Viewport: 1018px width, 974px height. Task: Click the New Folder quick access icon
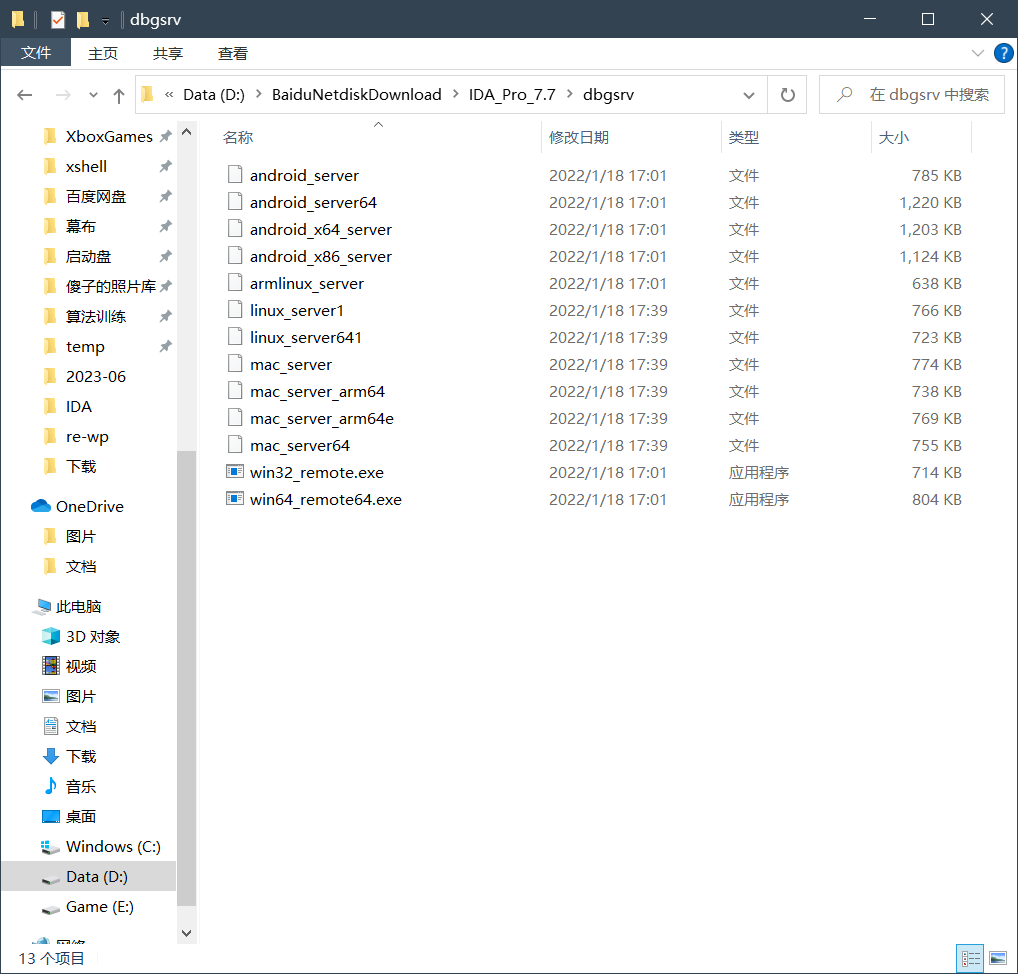(x=82, y=19)
